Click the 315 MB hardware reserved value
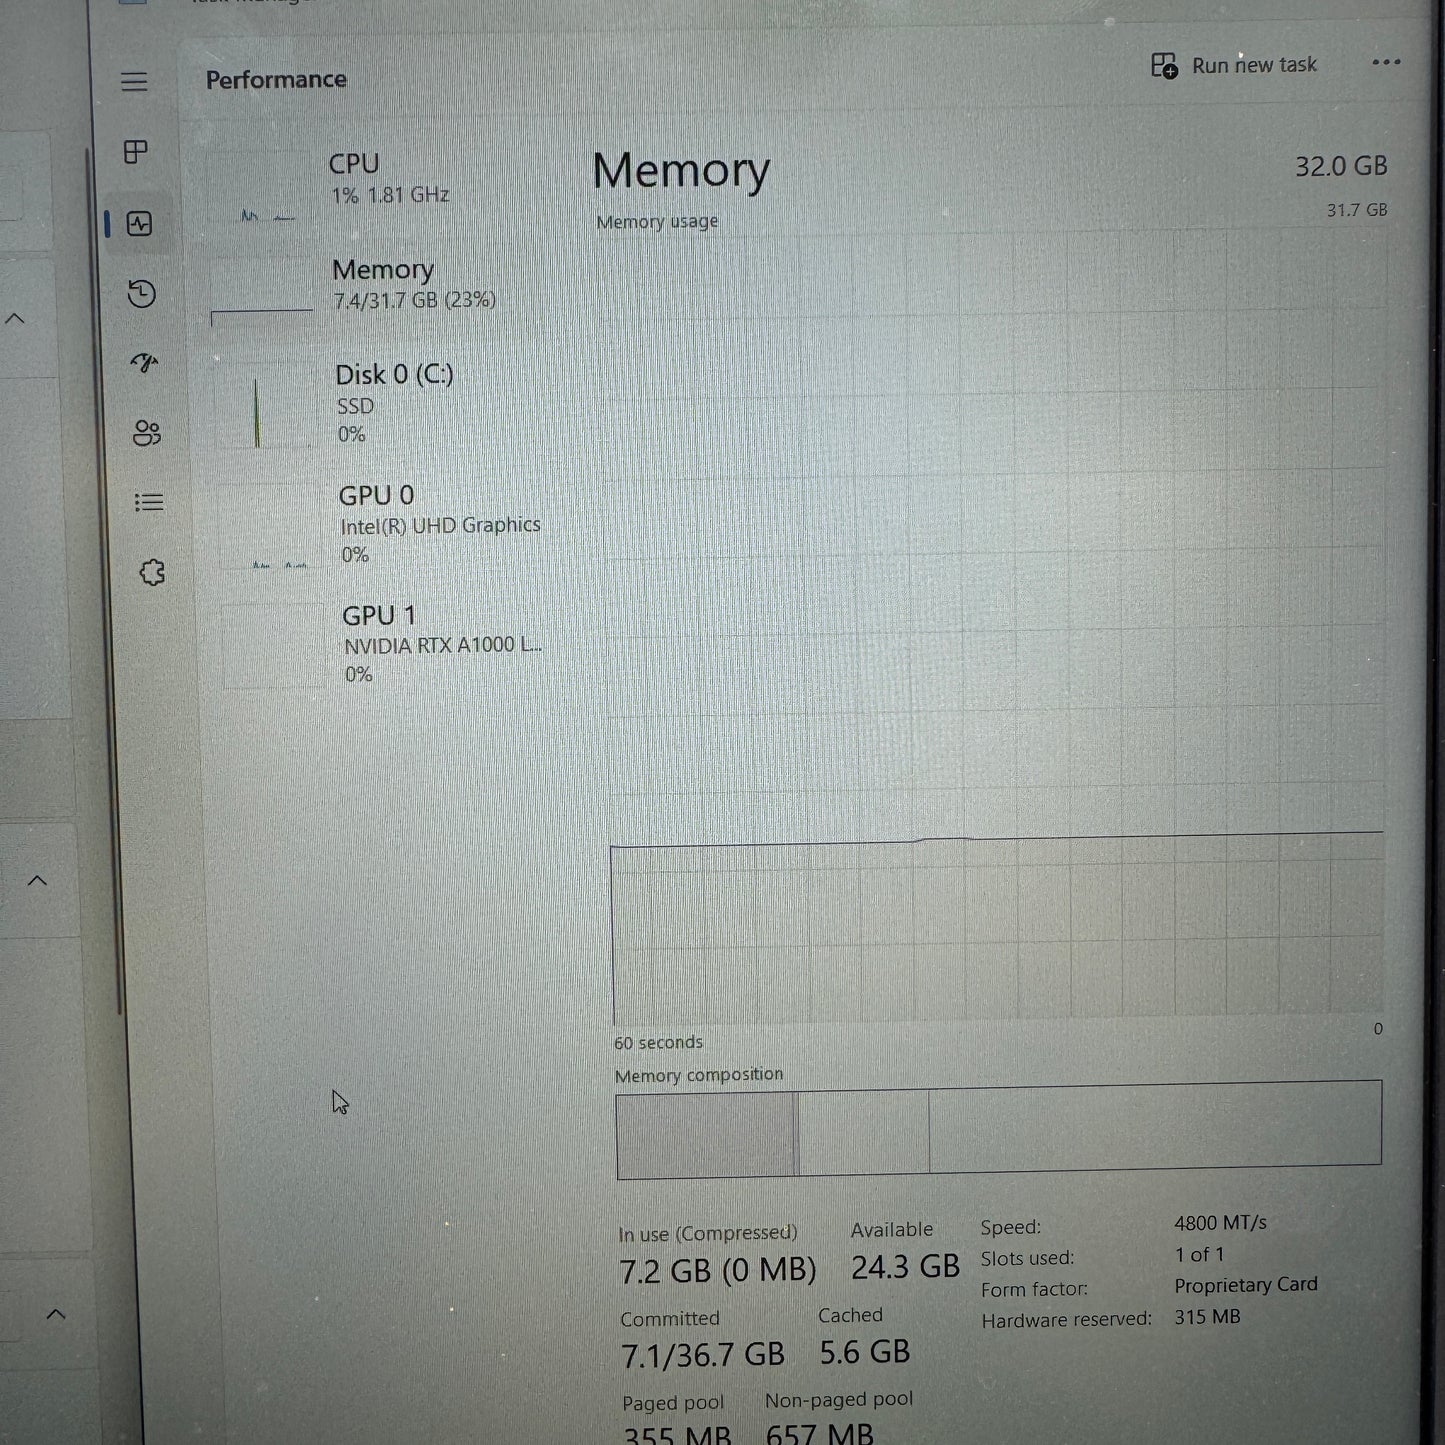Screen dimensions: 1445x1445 [x=1207, y=1317]
